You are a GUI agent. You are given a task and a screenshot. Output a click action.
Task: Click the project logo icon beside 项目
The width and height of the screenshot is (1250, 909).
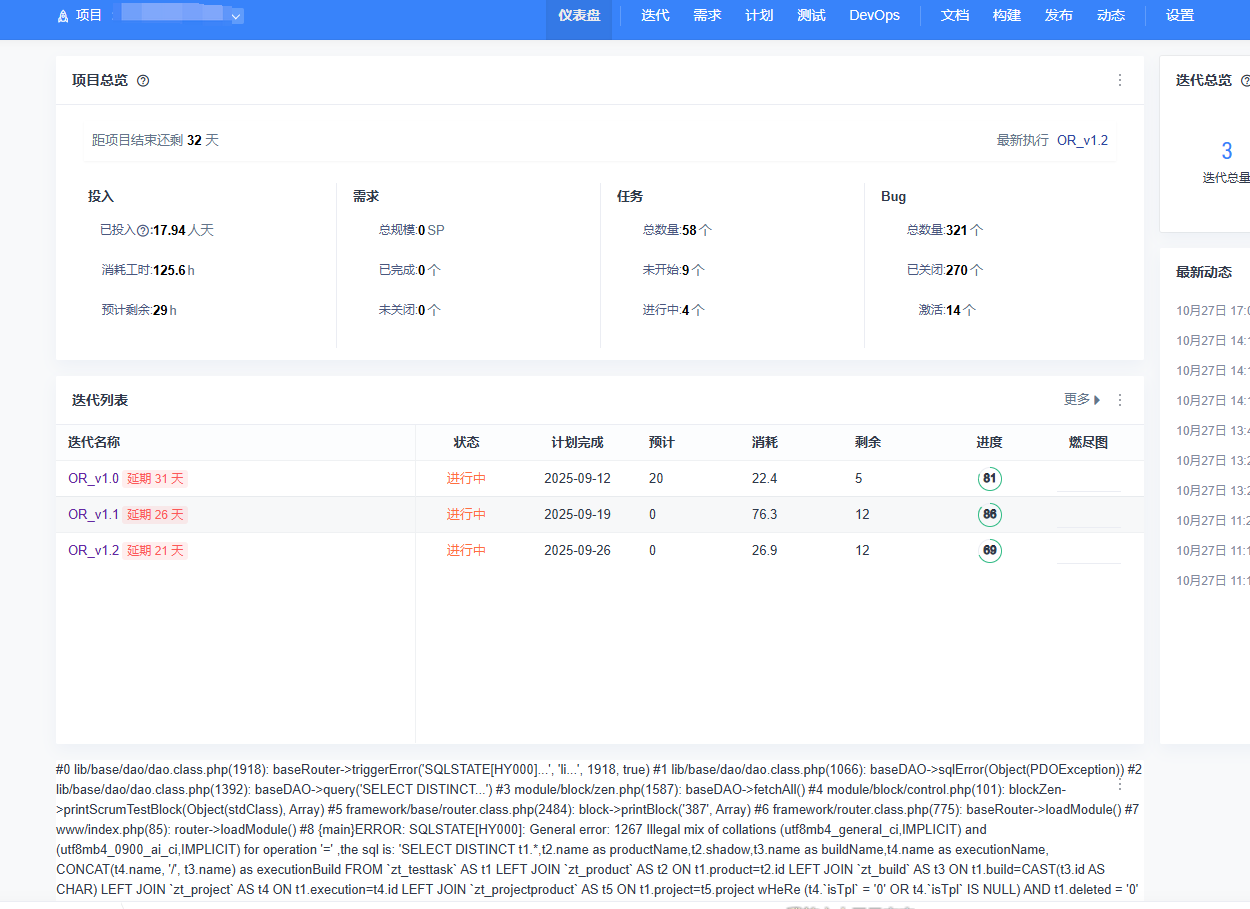63,16
